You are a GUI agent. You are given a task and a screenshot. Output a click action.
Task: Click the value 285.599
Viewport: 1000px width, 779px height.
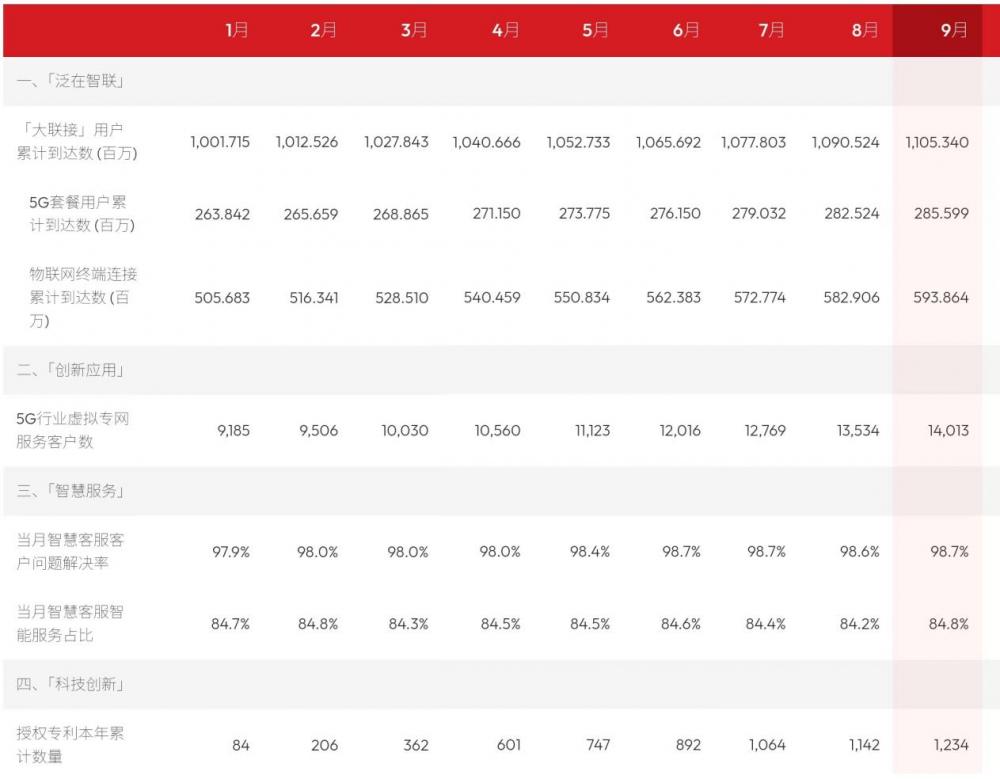[x=941, y=214]
